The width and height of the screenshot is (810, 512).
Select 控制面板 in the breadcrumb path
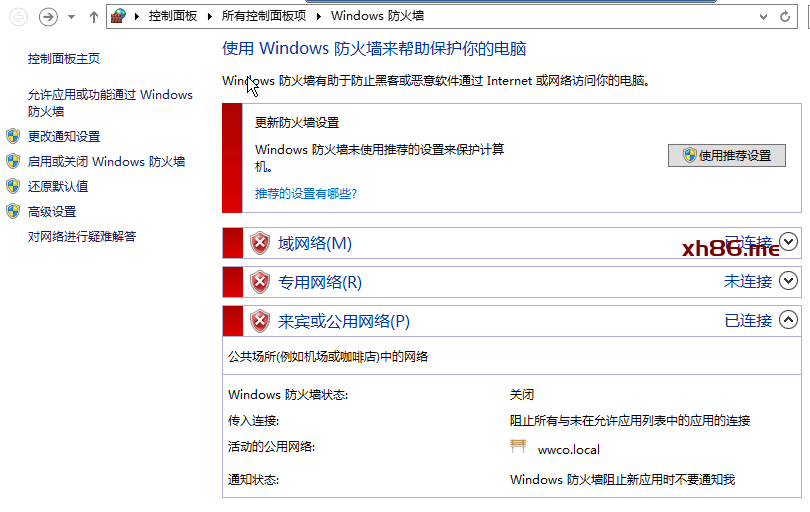tap(173, 16)
